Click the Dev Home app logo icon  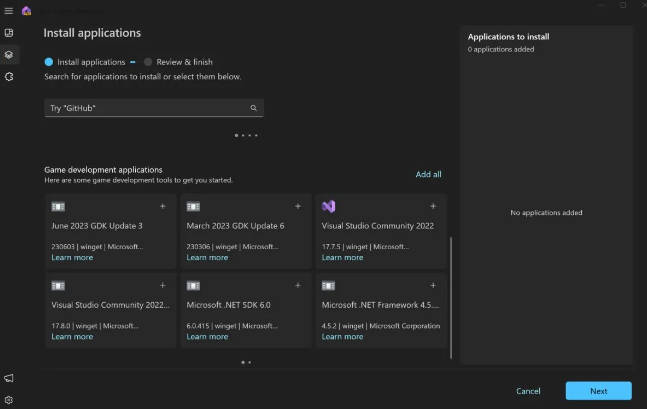[x=26, y=11]
